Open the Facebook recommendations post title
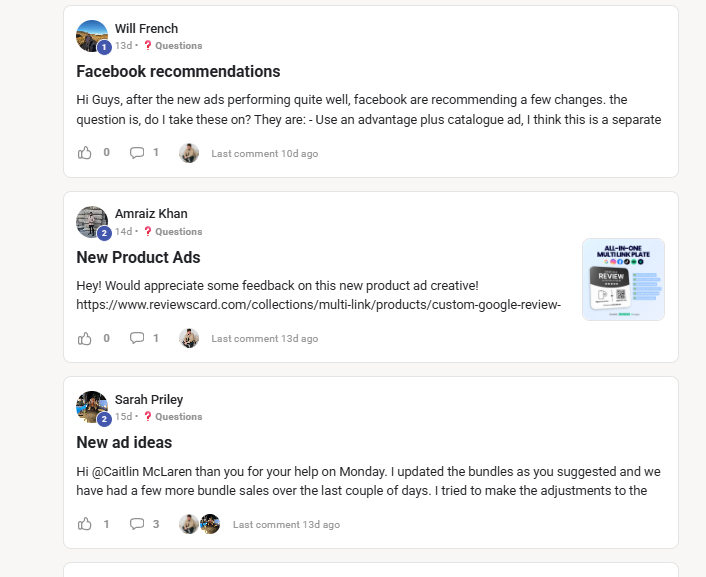706x577 pixels. [178, 72]
